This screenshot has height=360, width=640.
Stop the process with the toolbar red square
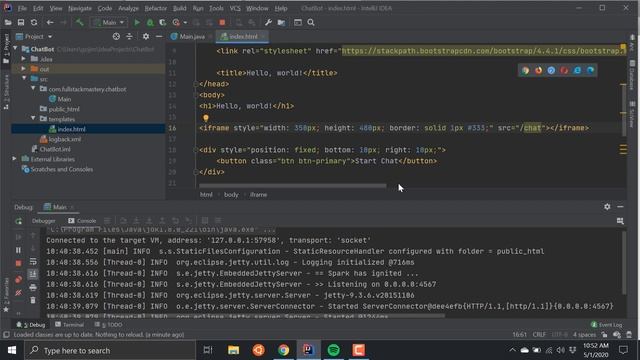pos(222,22)
